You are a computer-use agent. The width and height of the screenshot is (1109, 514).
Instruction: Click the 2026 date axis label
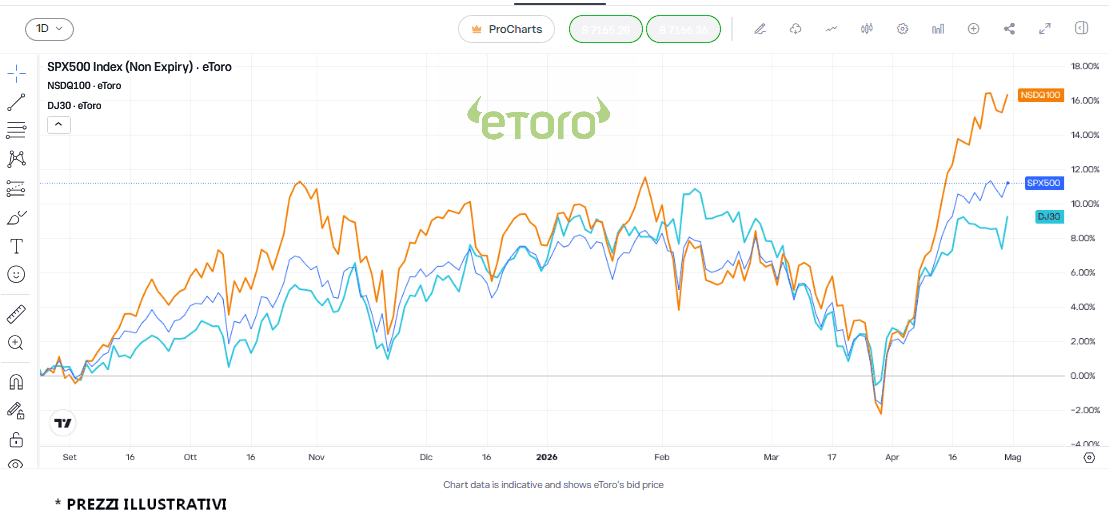click(x=547, y=457)
